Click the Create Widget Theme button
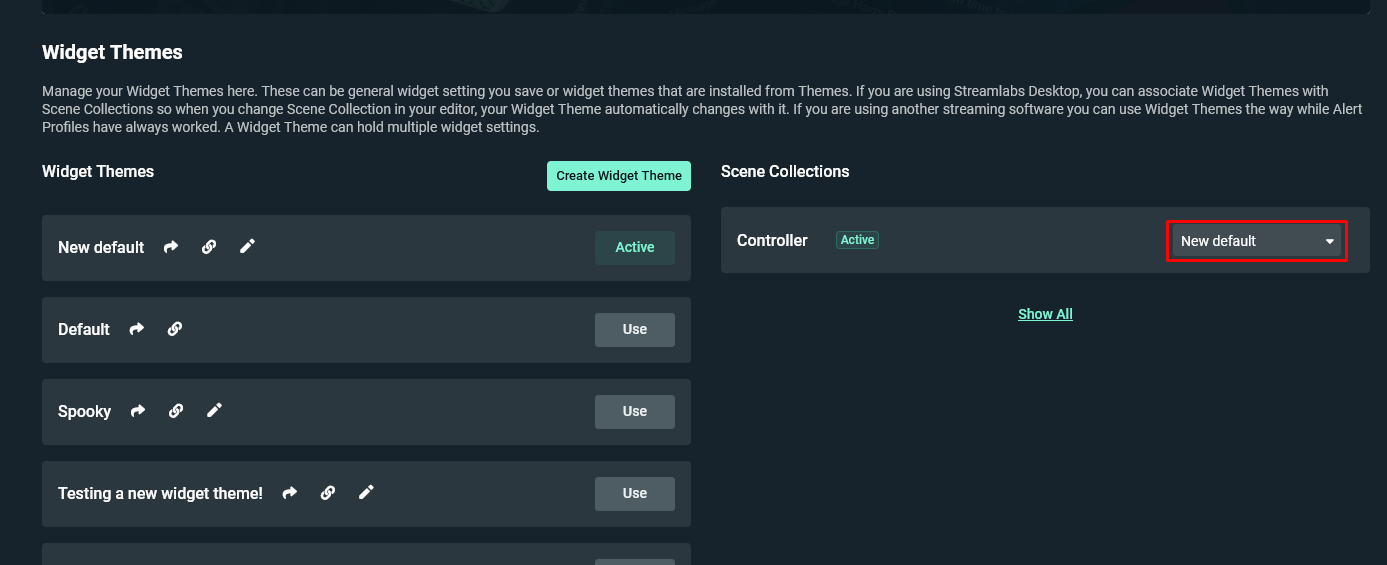Screen dimensions: 1387x565 pos(619,176)
